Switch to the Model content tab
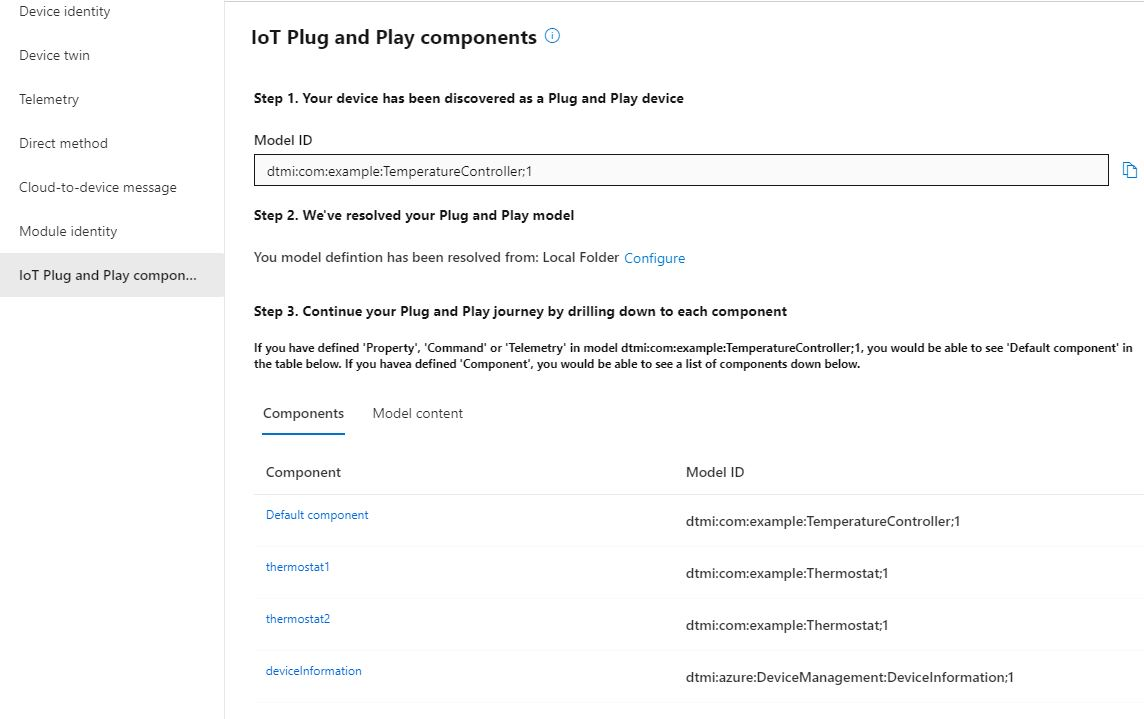 point(417,413)
